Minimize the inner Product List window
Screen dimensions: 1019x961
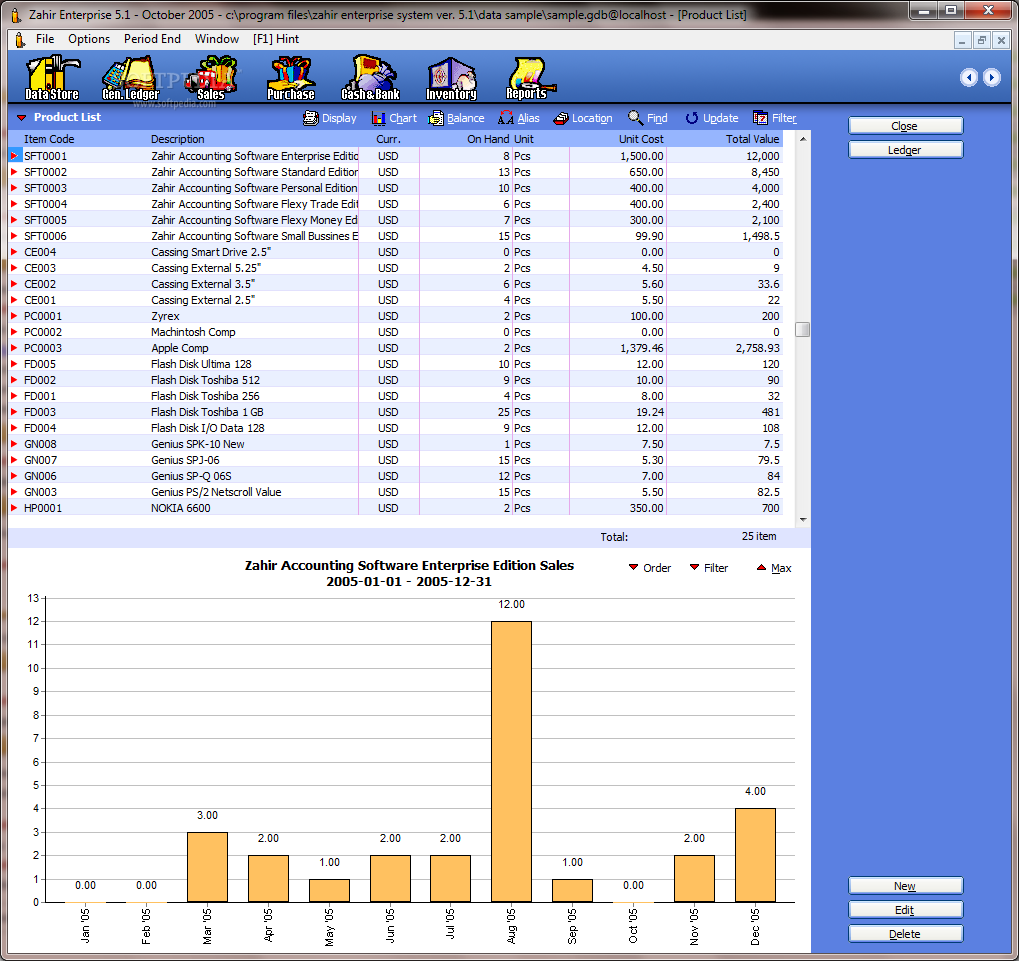click(x=962, y=40)
